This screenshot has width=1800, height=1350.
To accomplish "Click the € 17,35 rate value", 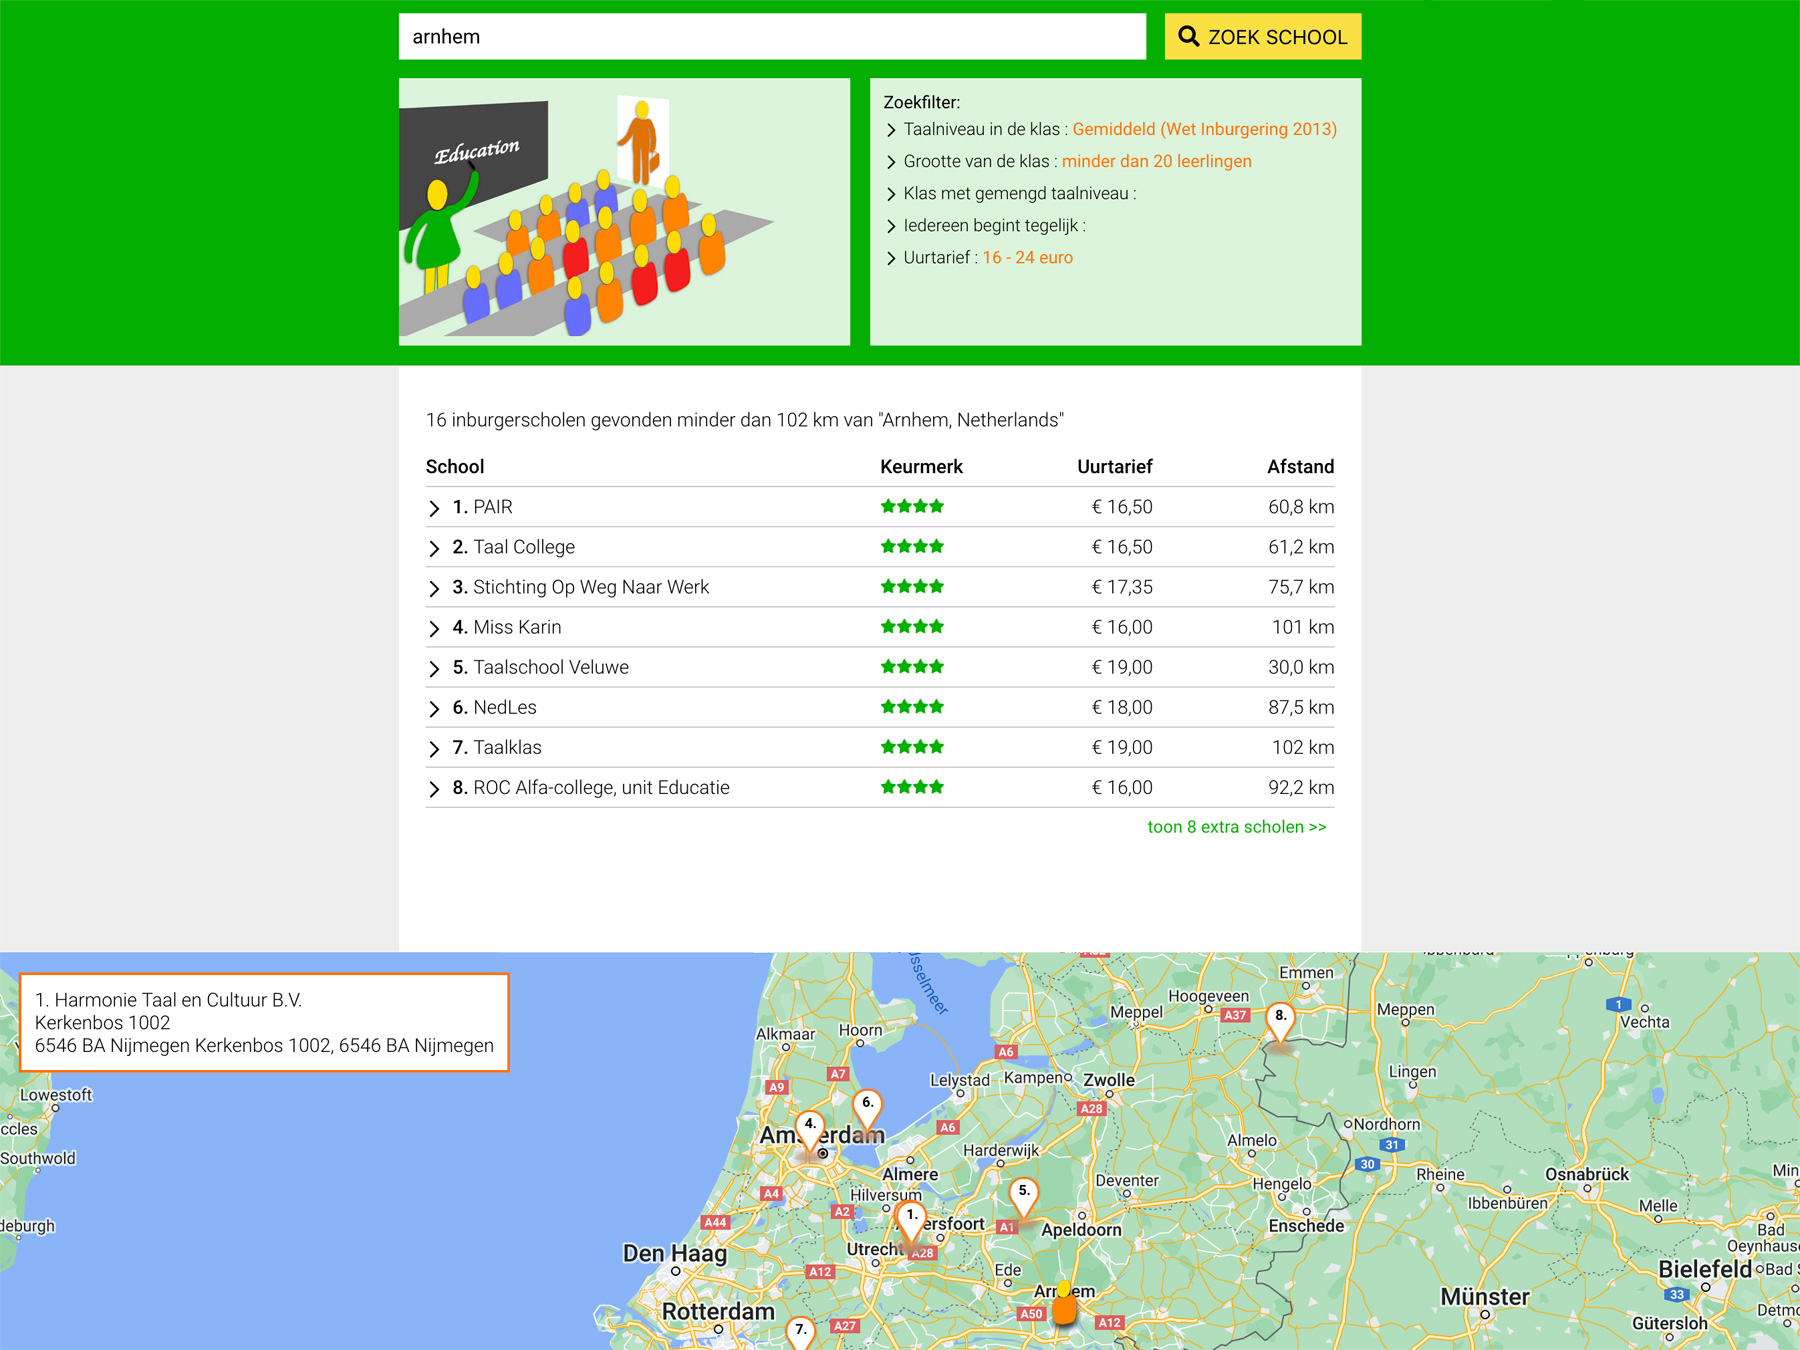I will (1122, 587).
